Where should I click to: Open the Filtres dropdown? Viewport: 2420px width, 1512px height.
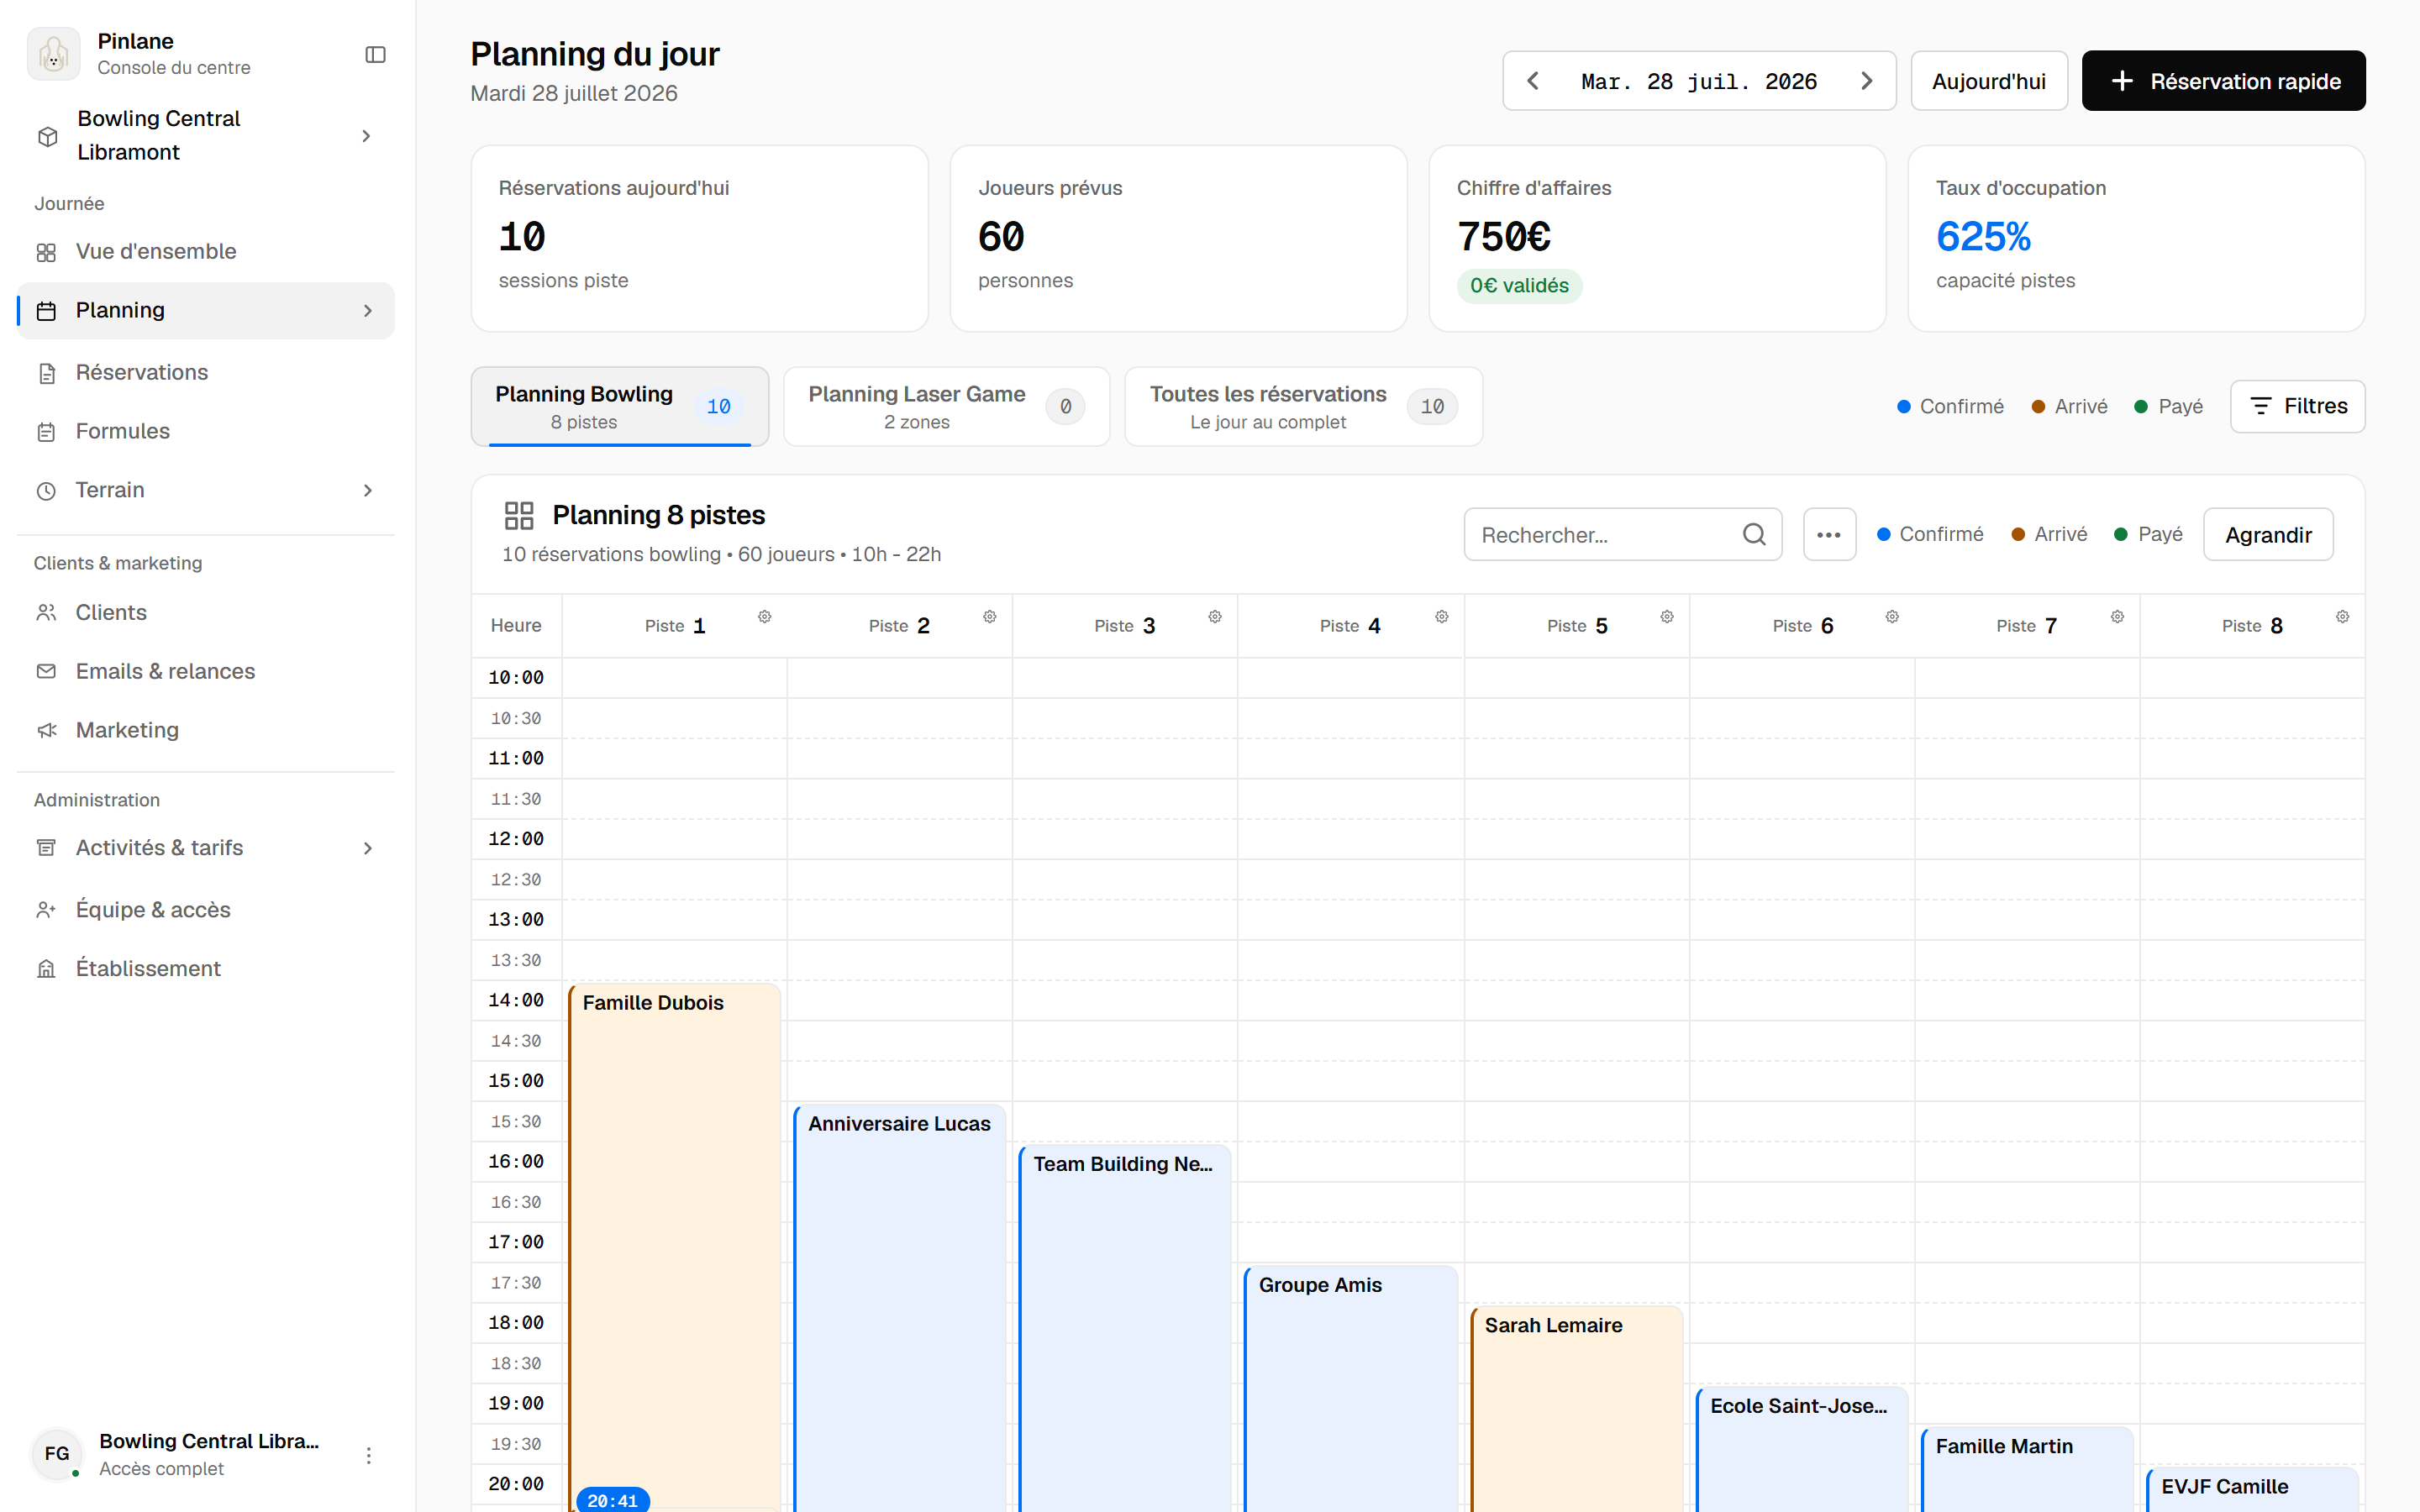(2297, 406)
